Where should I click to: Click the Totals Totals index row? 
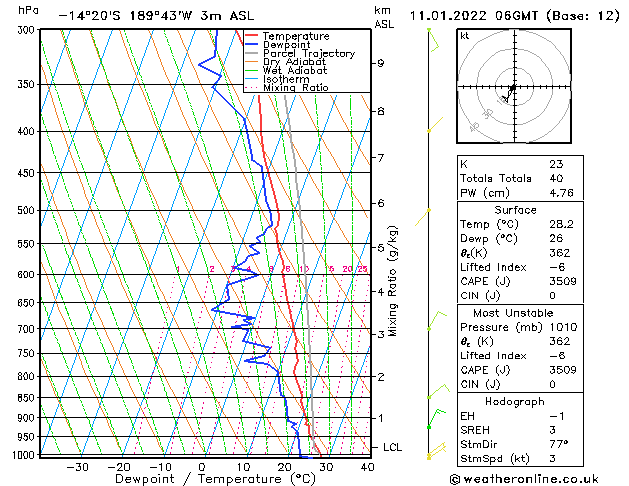(520, 178)
